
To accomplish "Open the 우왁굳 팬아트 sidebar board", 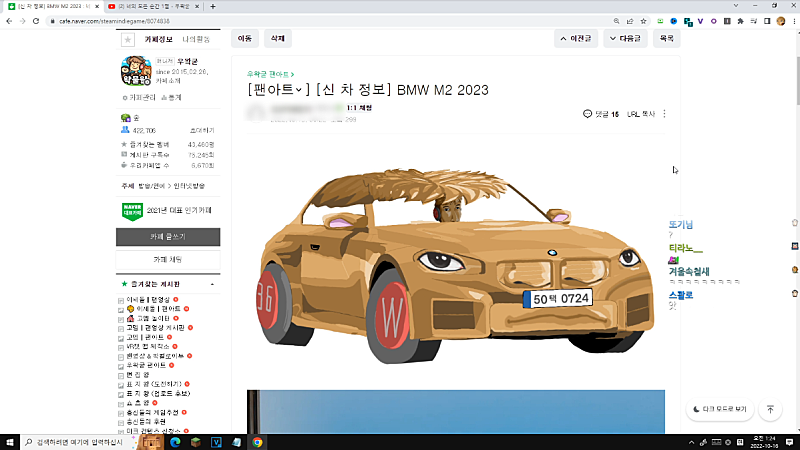I will click(146, 365).
